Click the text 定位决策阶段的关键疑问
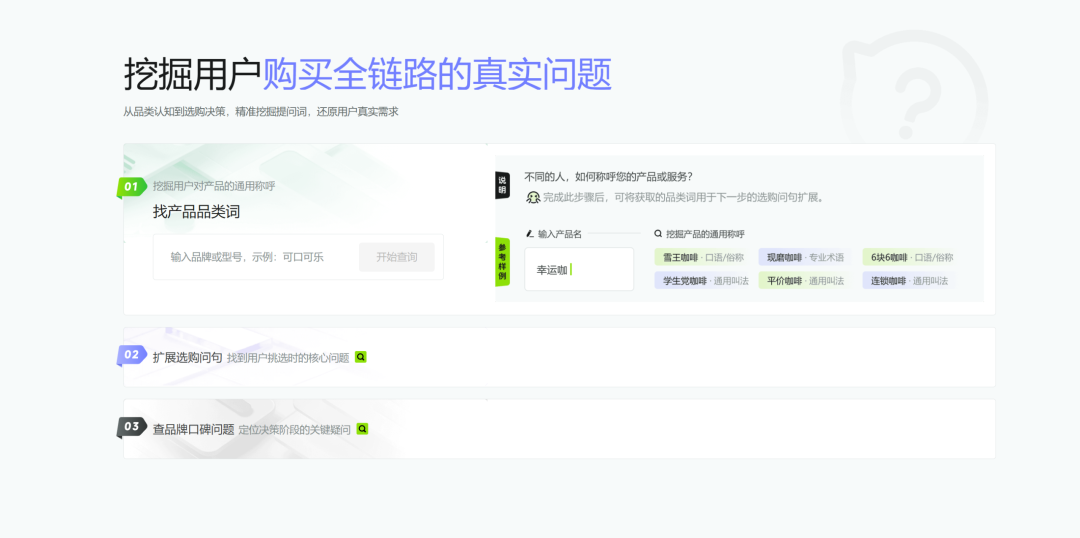1080x538 pixels. pyautogui.click(x=295, y=429)
